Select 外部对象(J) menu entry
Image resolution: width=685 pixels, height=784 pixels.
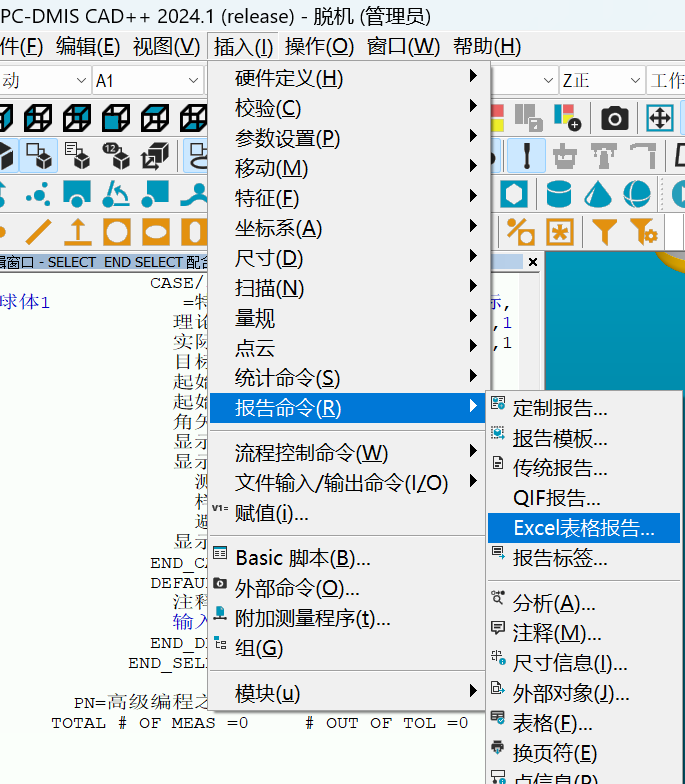[584, 693]
